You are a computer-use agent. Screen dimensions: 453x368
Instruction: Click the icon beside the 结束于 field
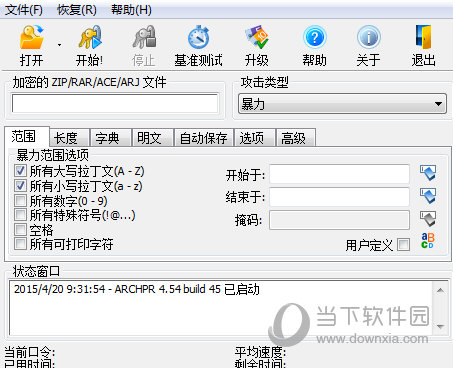click(x=428, y=196)
